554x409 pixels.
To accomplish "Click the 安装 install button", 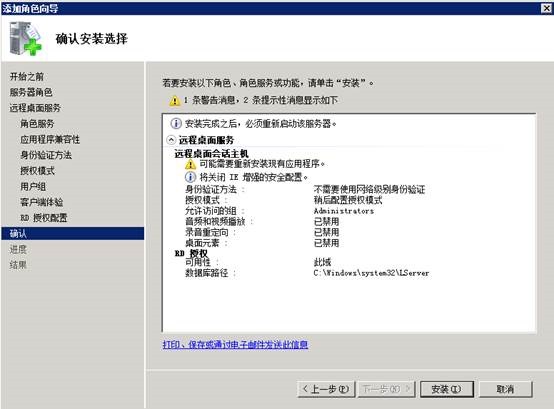I will (x=447, y=389).
